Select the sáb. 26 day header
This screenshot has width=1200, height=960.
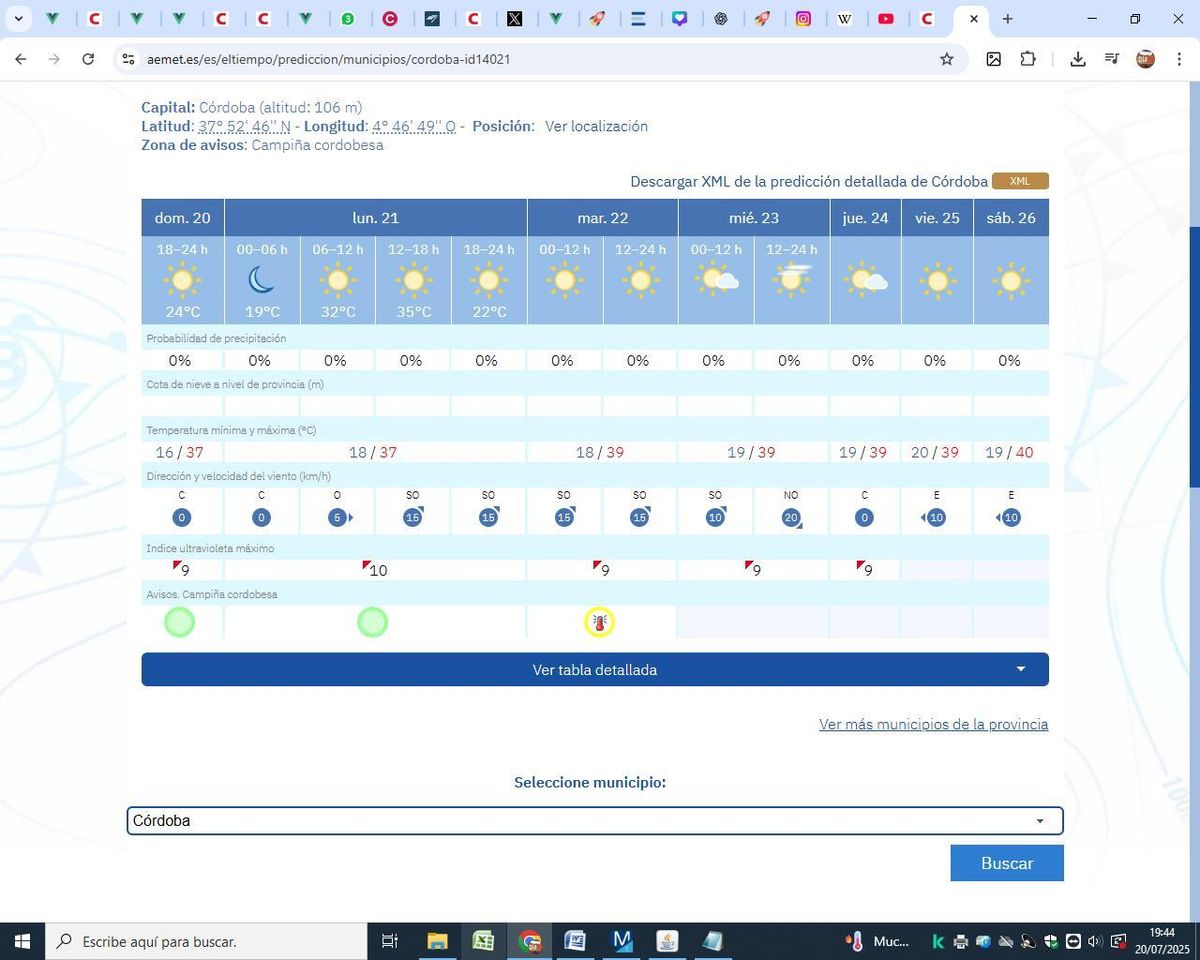[1011, 217]
